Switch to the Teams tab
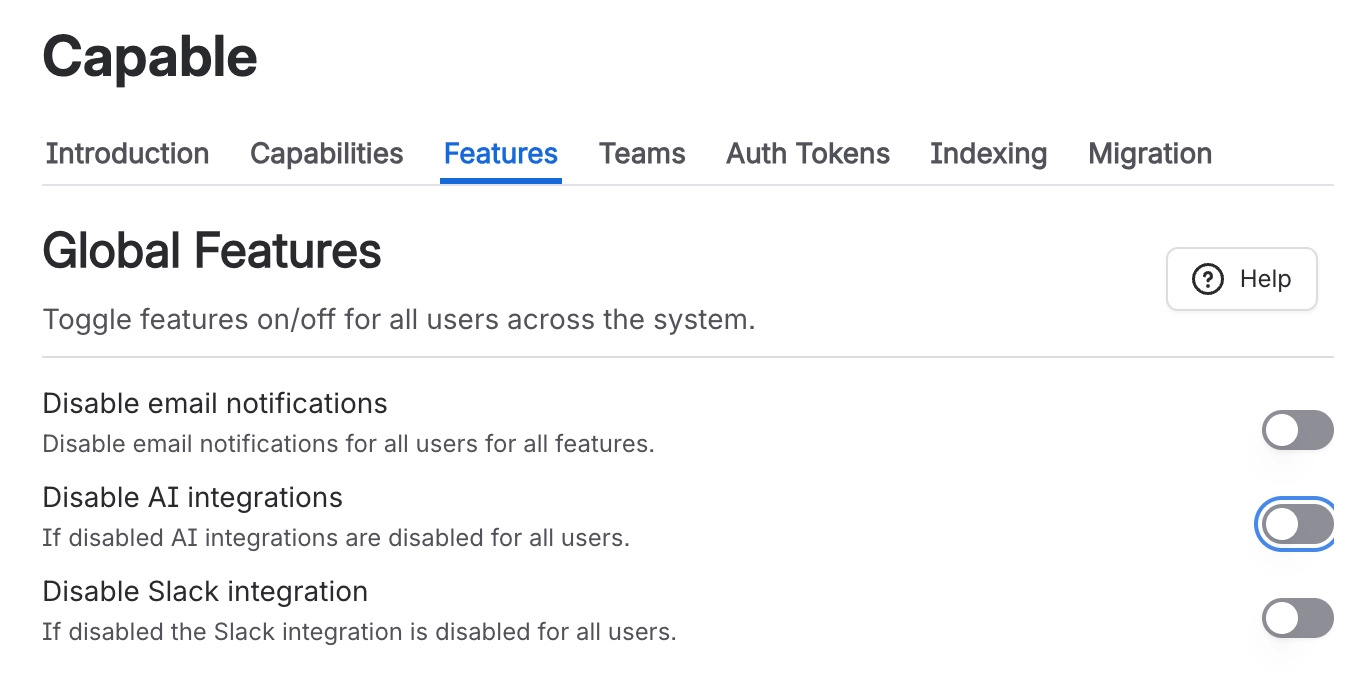 [x=641, y=153]
